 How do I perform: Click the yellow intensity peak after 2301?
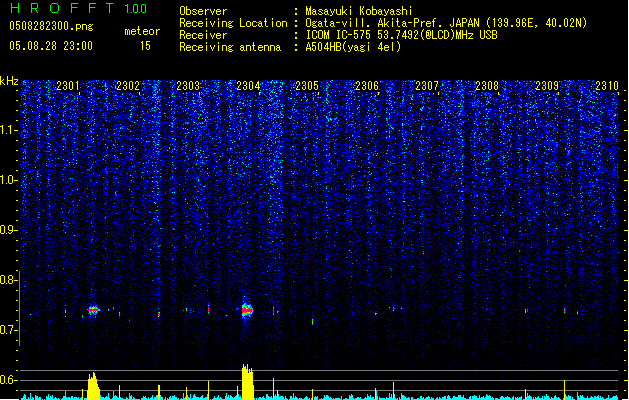[93, 386]
